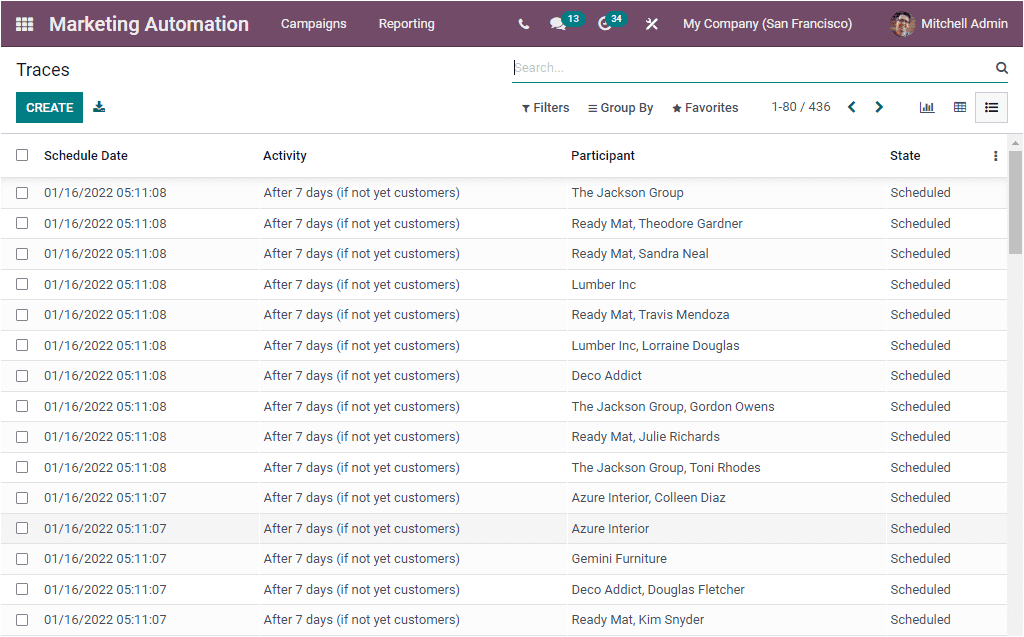Check the row for The Jackson Group
The width and height of the screenshot is (1024, 637).
(x=22, y=192)
